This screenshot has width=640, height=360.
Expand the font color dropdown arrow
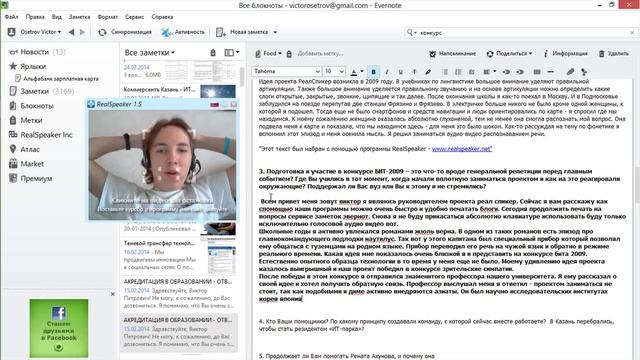362,72
